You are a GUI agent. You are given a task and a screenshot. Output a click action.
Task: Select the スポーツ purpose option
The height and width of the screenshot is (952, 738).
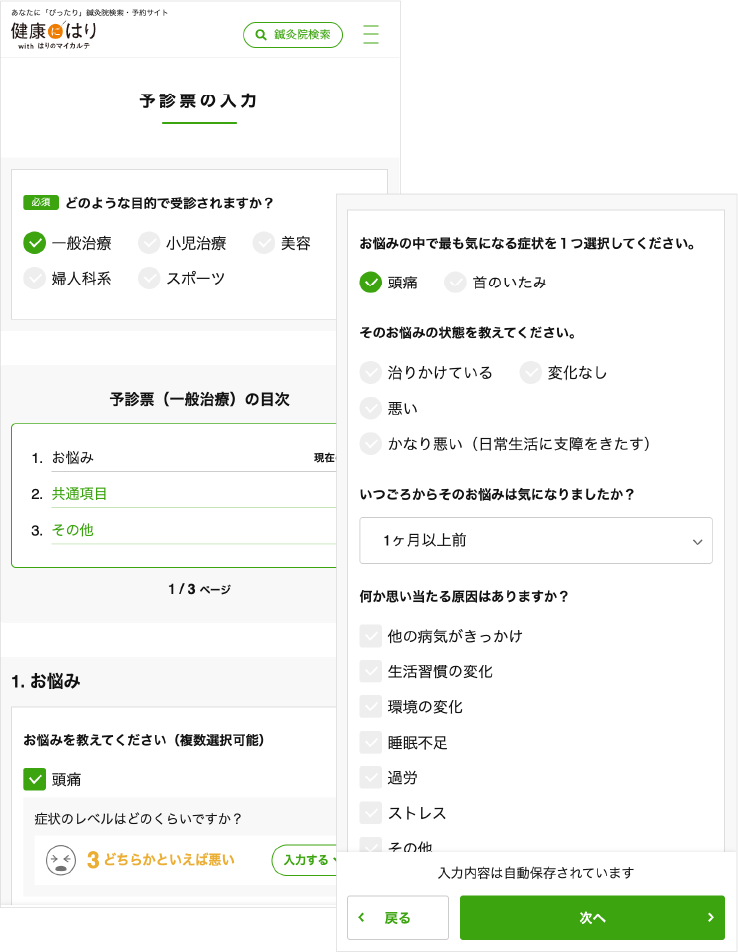[x=150, y=279]
